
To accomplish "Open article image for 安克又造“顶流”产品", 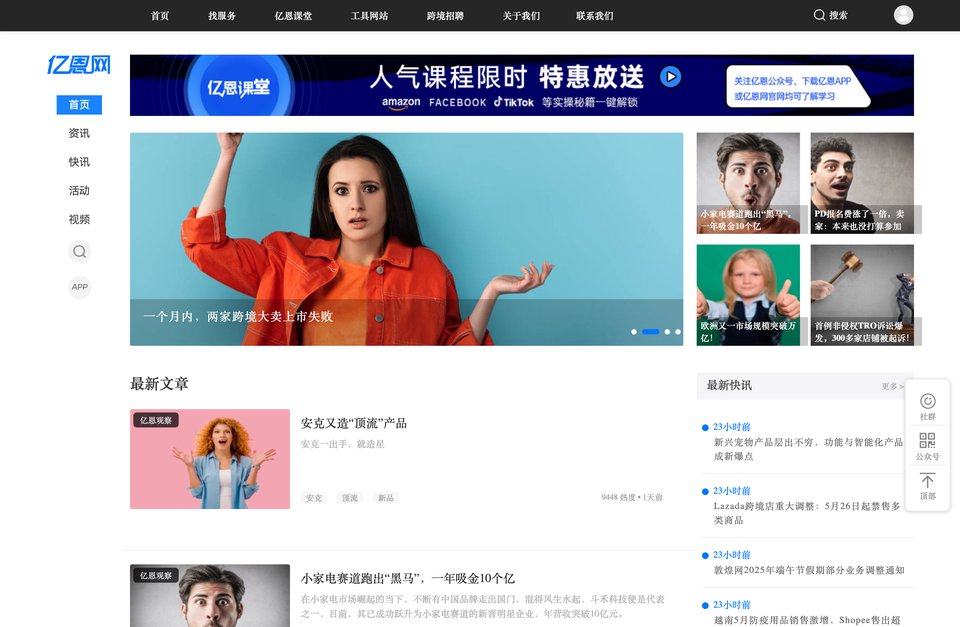I will pyautogui.click(x=210, y=459).
